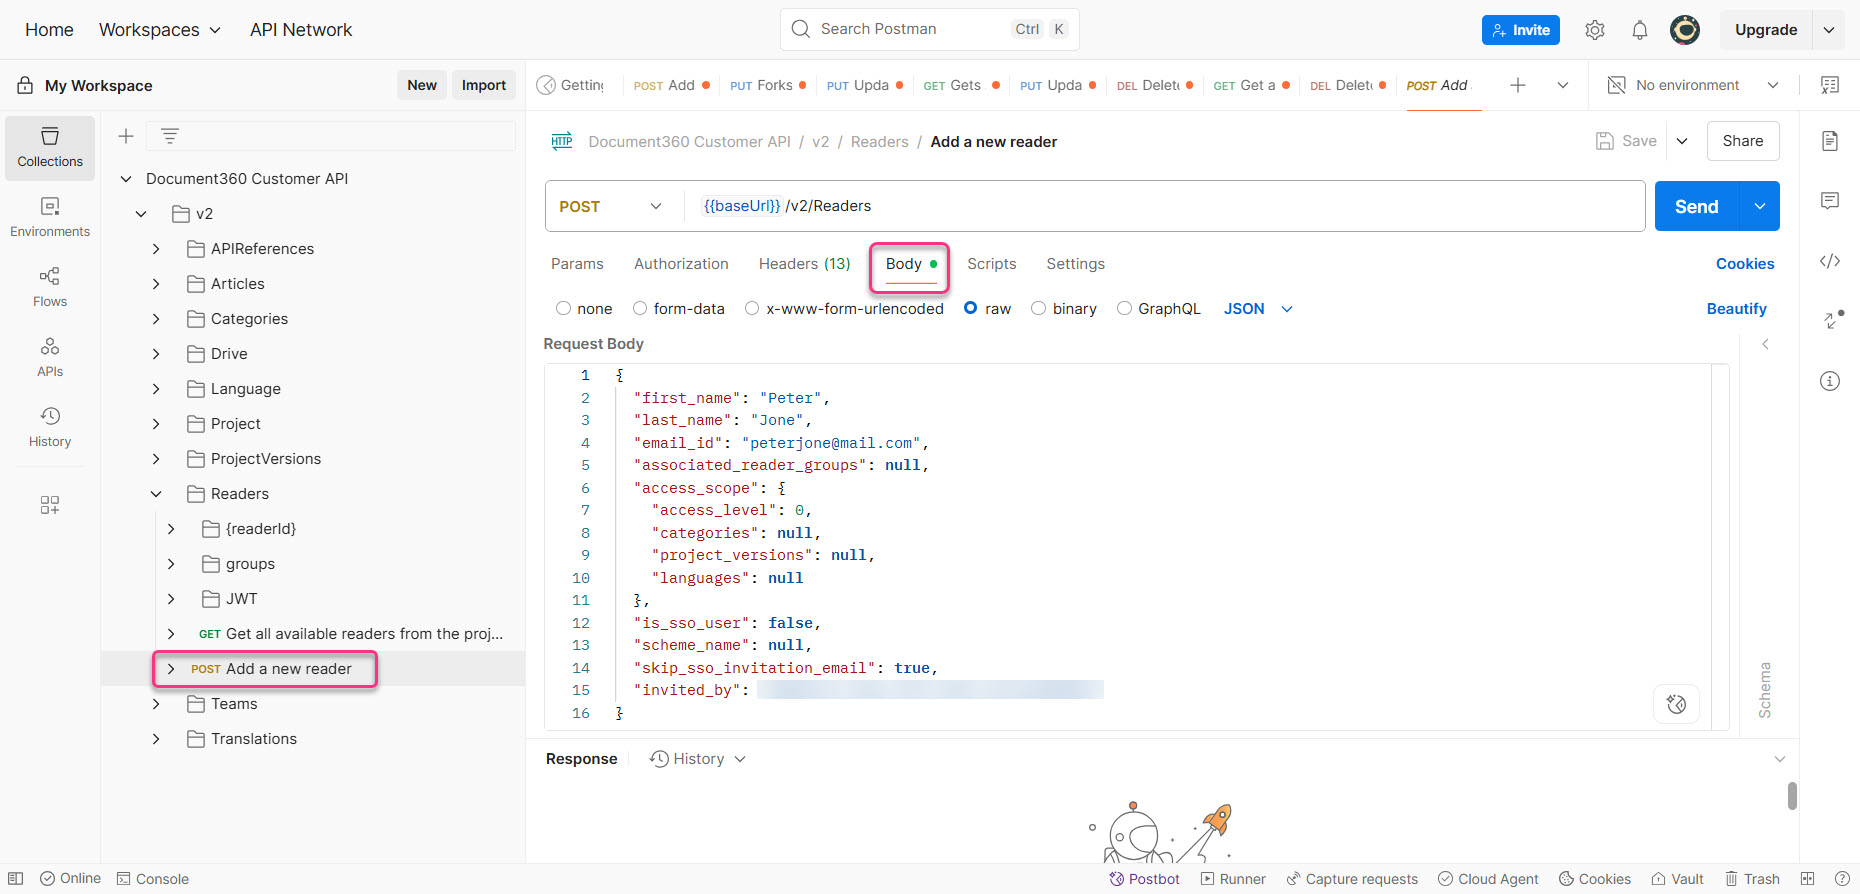The image size is (1860, 894).
Task: Switch to the Settings tab
Action: point(1075,264)
